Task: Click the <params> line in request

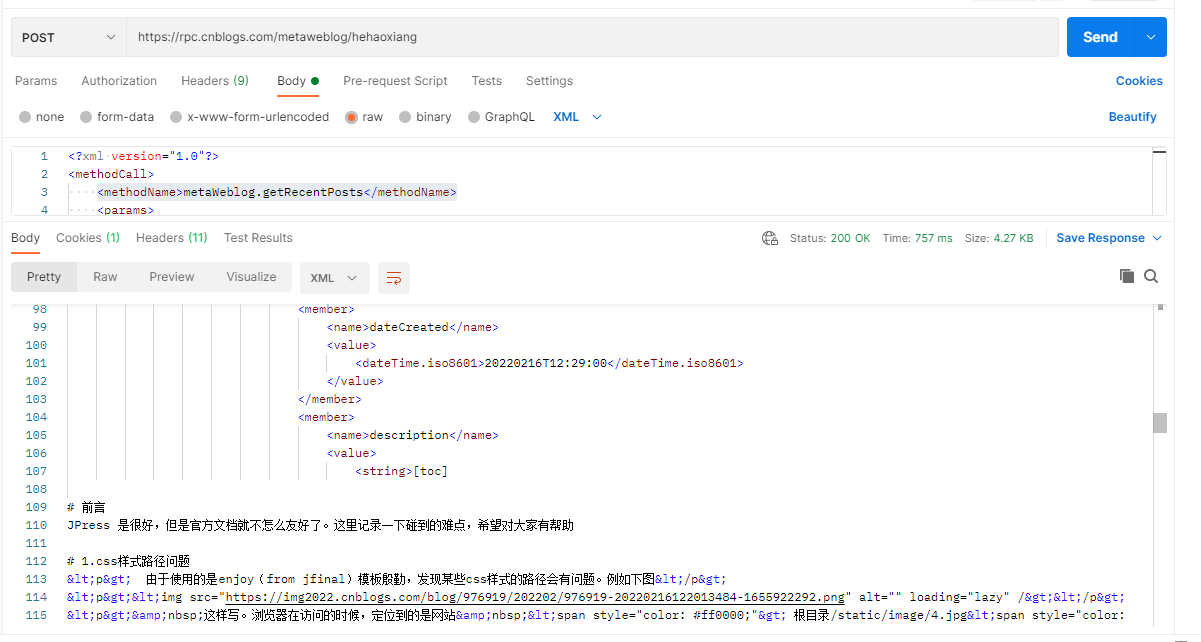Action: pos(126,210)
